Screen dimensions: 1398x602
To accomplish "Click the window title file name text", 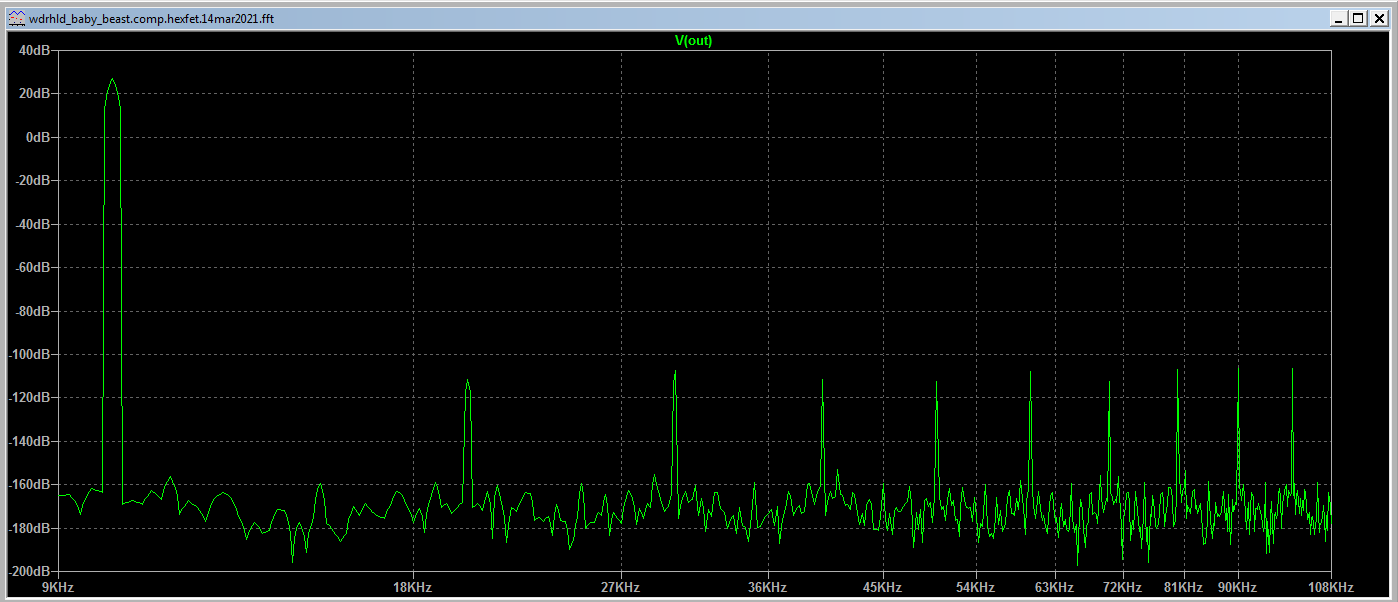I will 152,19.
